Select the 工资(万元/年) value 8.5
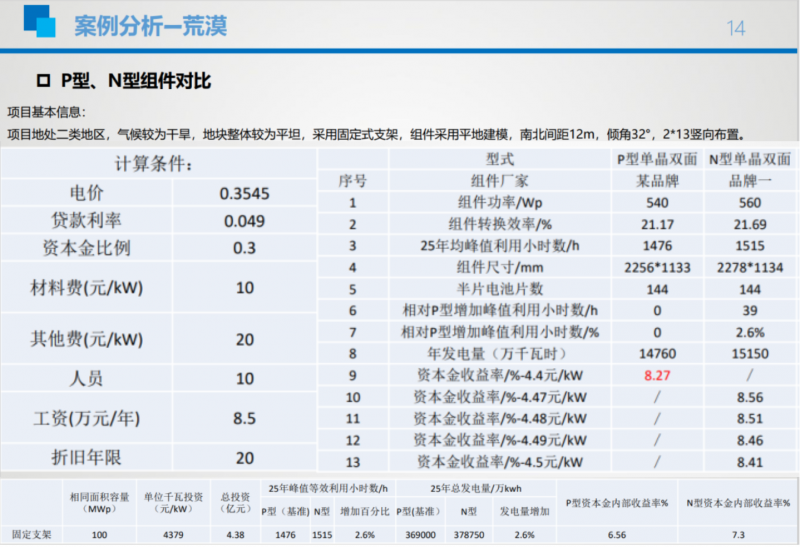800x547 pixels. (245, 418)
